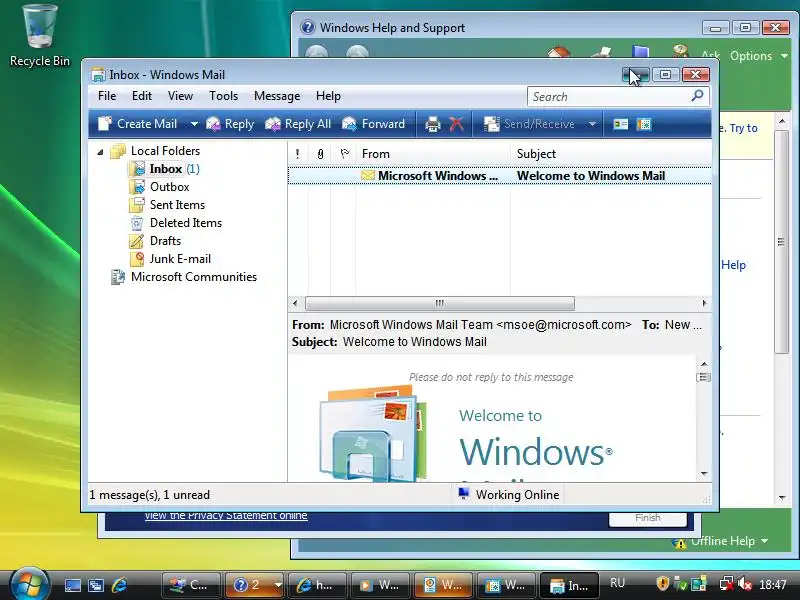Click the RU language indicator
The image size is (800, 600).
pyautogui.click(x=617, y=583)
